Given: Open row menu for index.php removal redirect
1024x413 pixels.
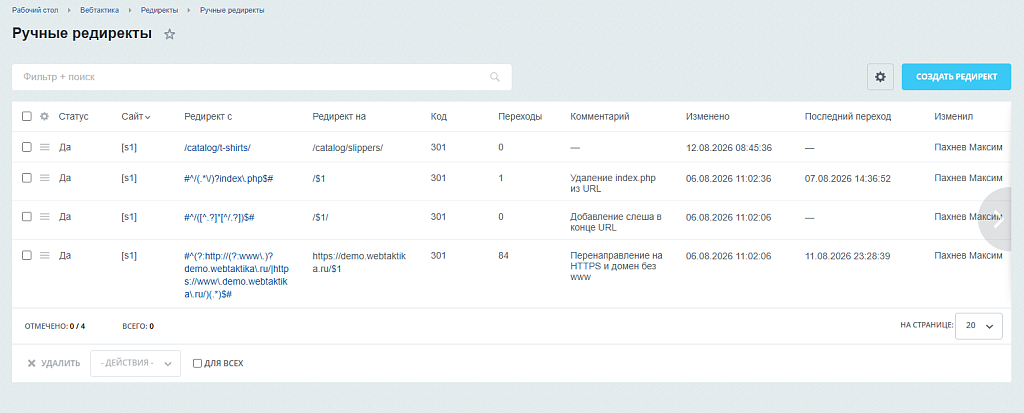Looking at the screenshot, I should (x=44, y=178).
